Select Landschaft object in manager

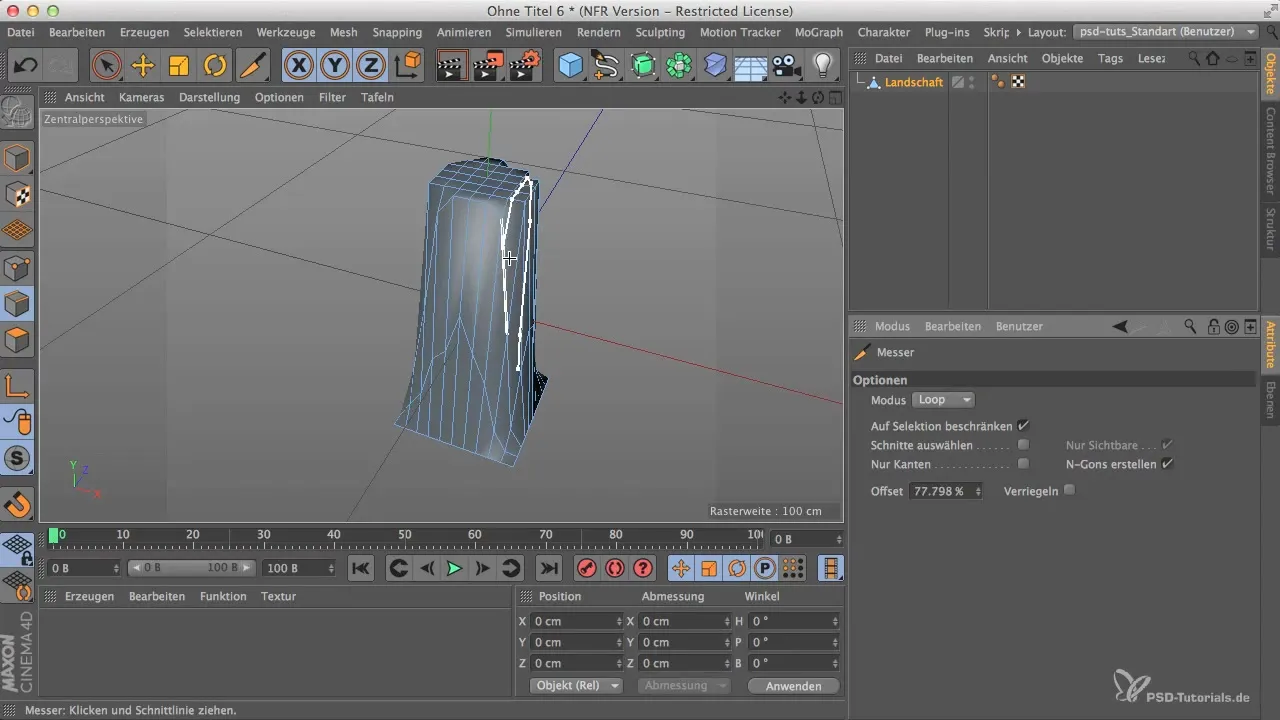coord(913,82)
